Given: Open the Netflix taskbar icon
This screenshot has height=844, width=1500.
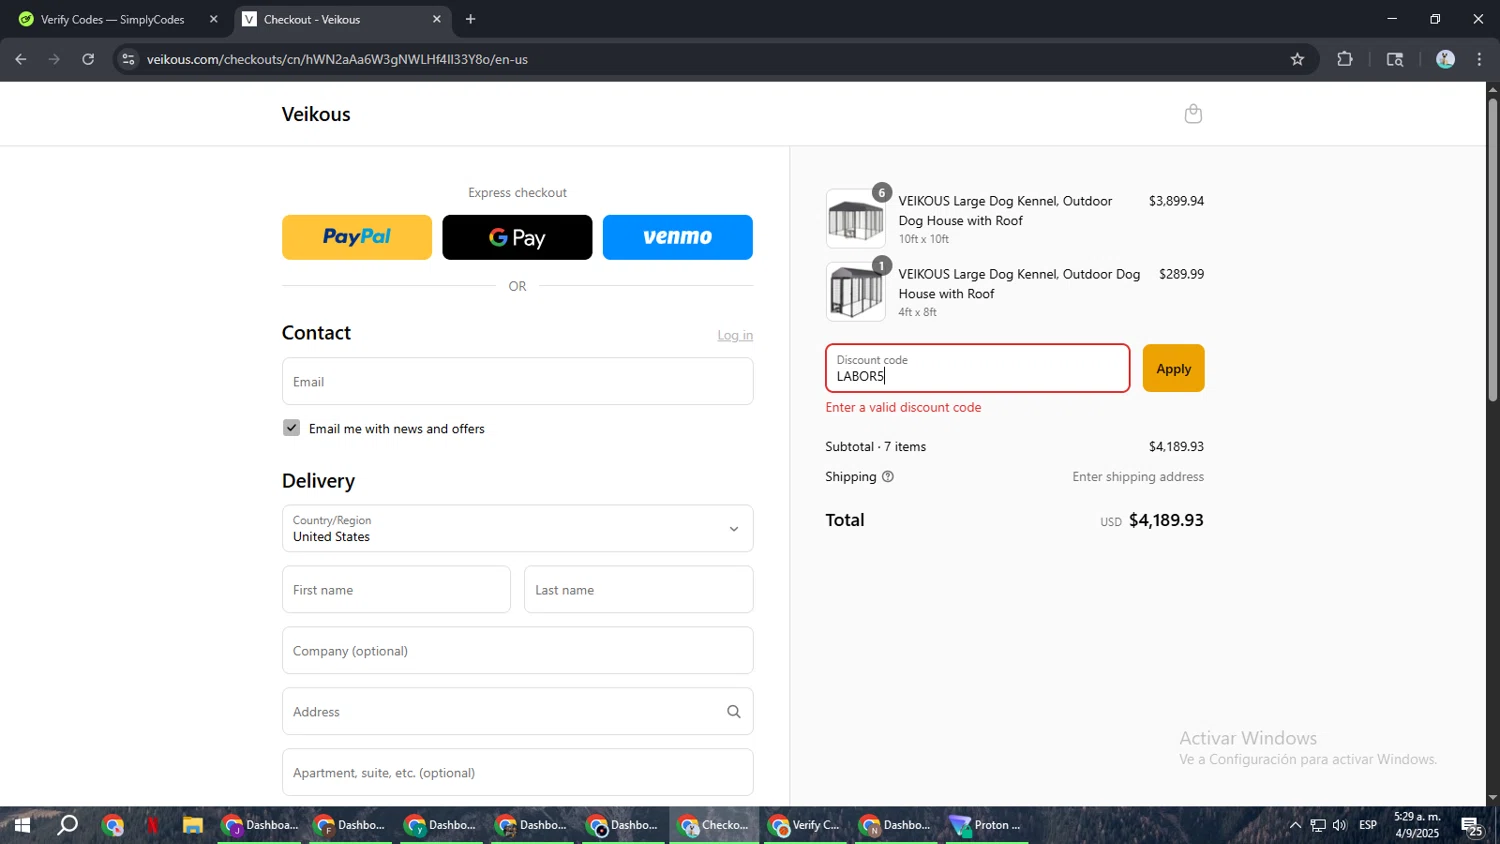Looking at the screenshot, I should point(152,825).
